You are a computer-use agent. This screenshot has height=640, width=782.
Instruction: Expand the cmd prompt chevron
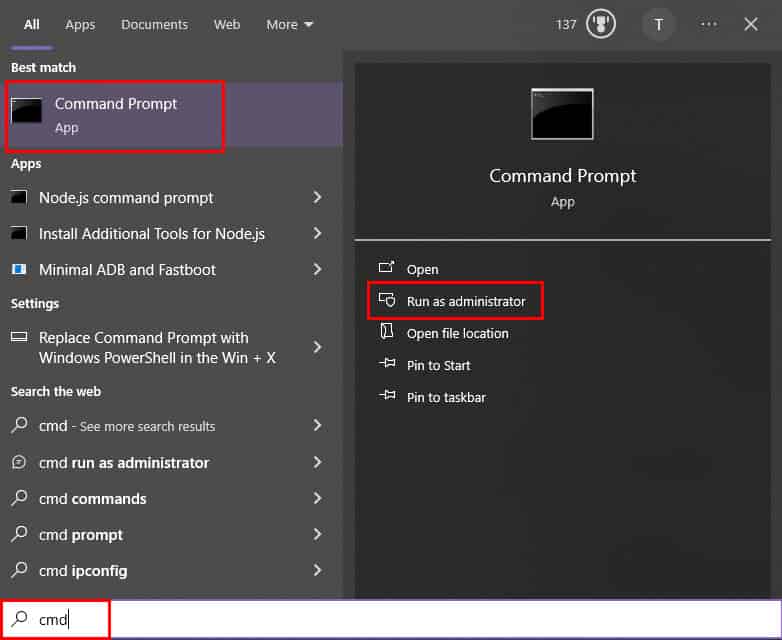[x=317, y=534]
